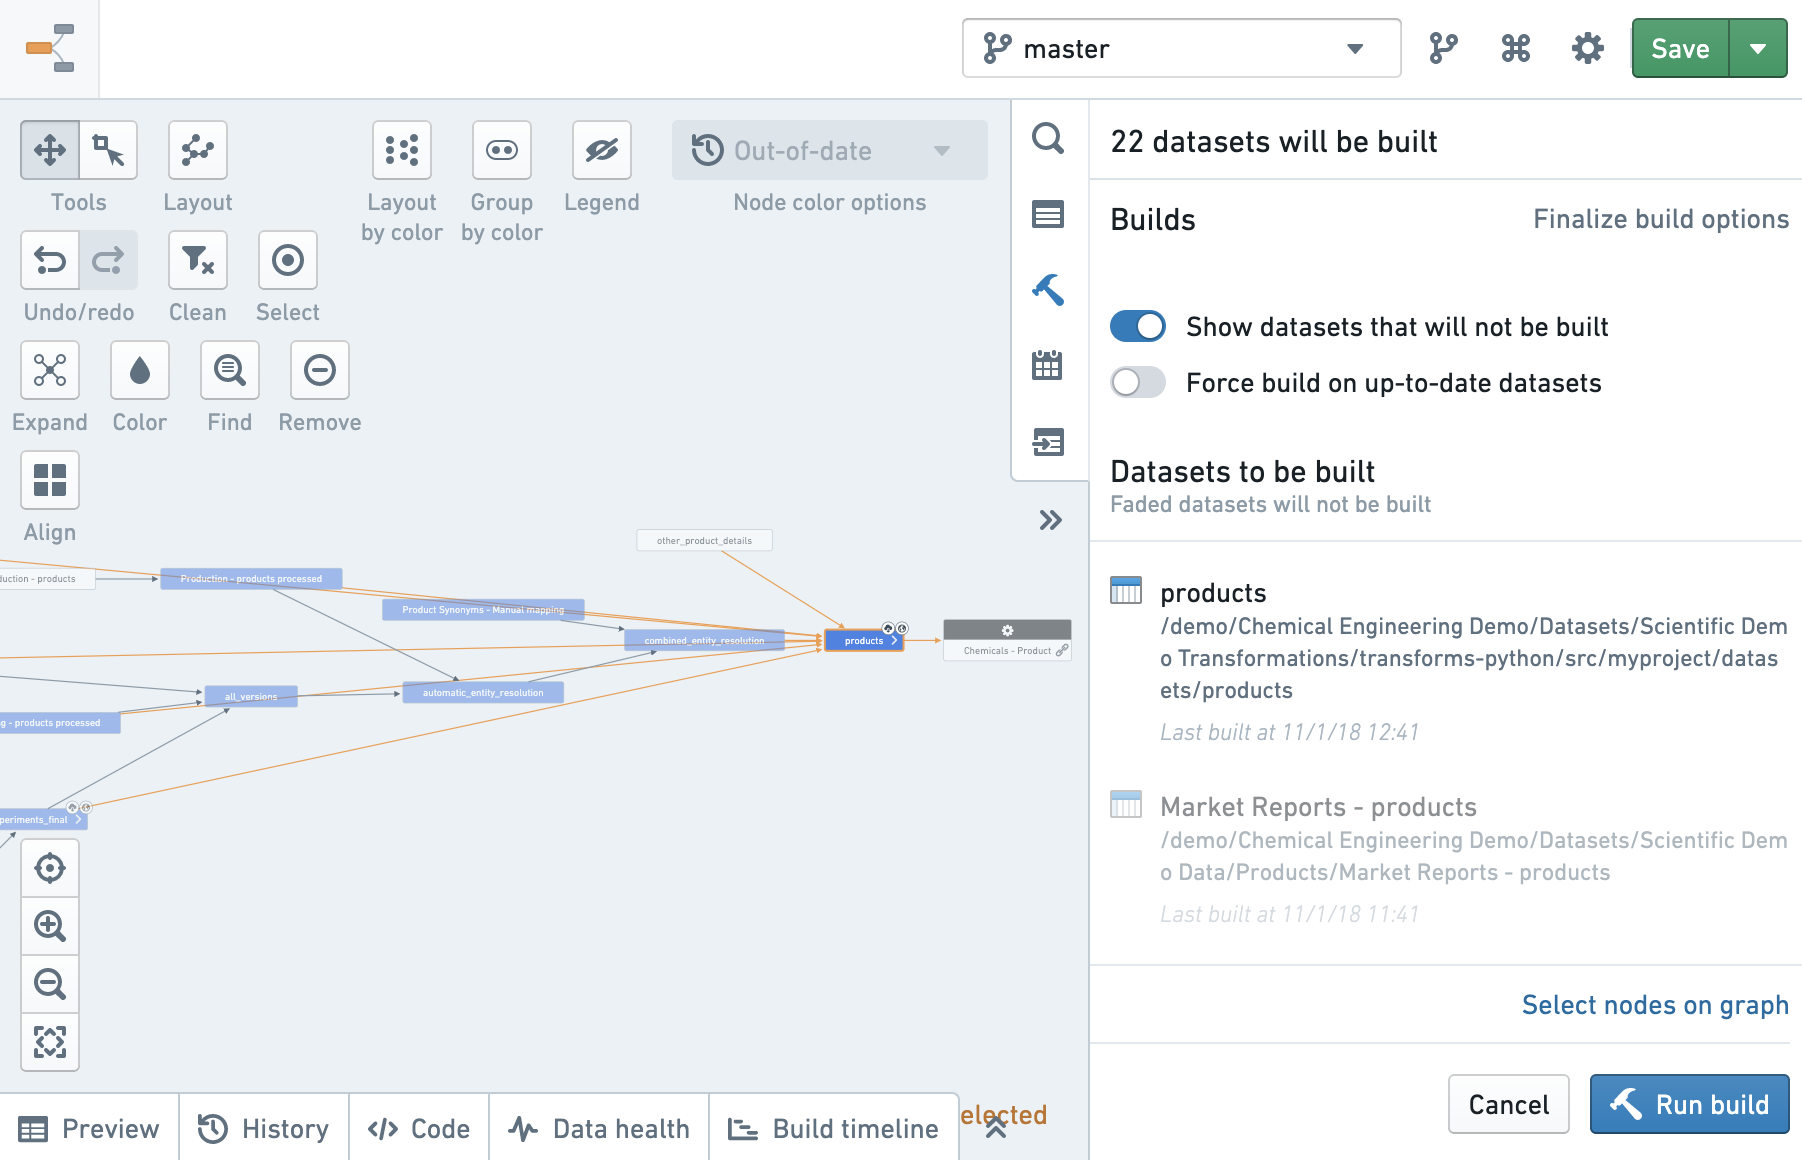
Task: Select the Clean filter icon
Action: [x=198, y=260]
